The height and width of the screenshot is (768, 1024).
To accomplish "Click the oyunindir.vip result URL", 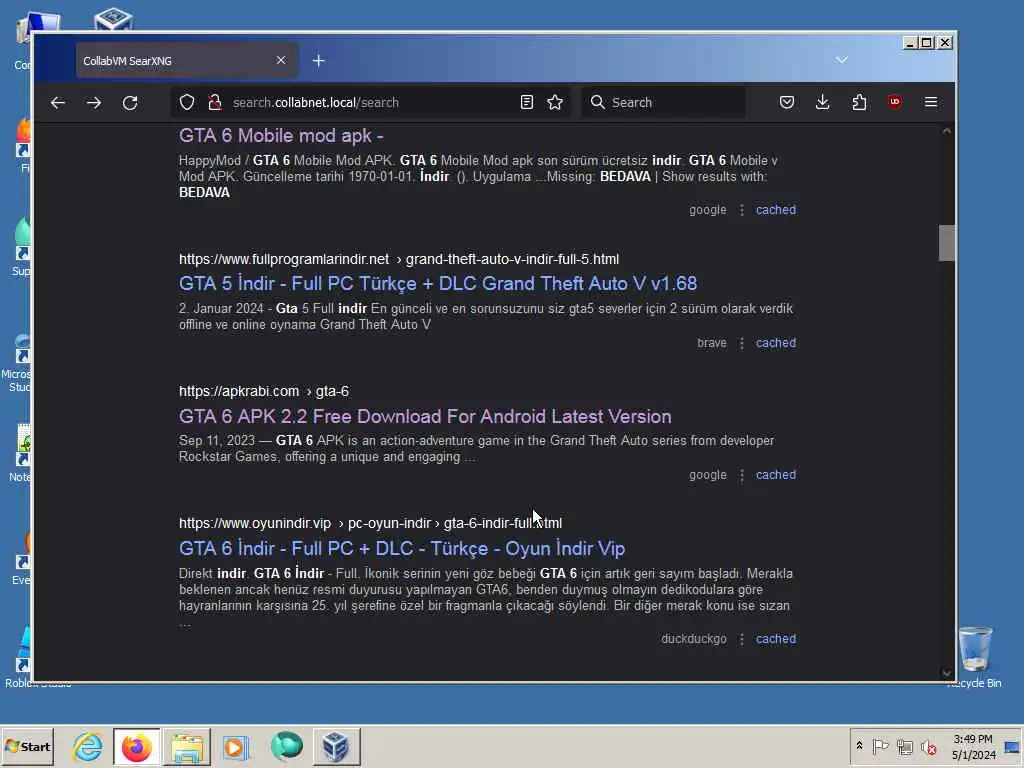I will [370, 523].
